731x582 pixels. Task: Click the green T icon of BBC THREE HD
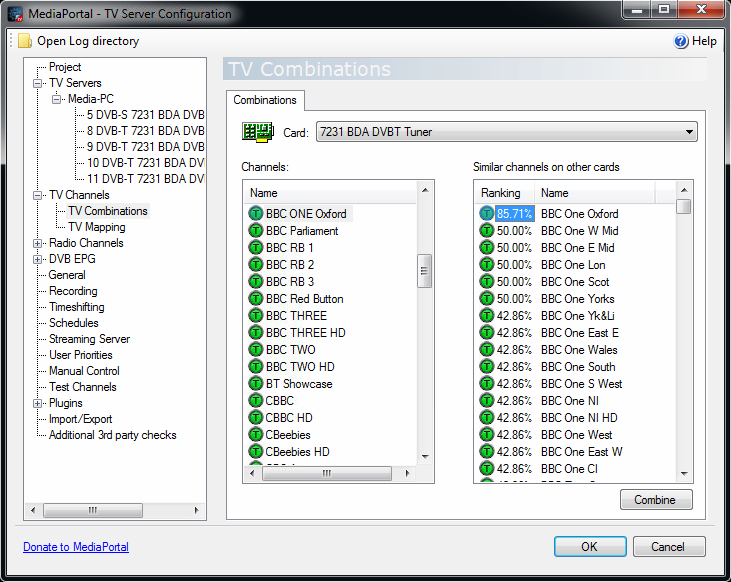(255, 333)
